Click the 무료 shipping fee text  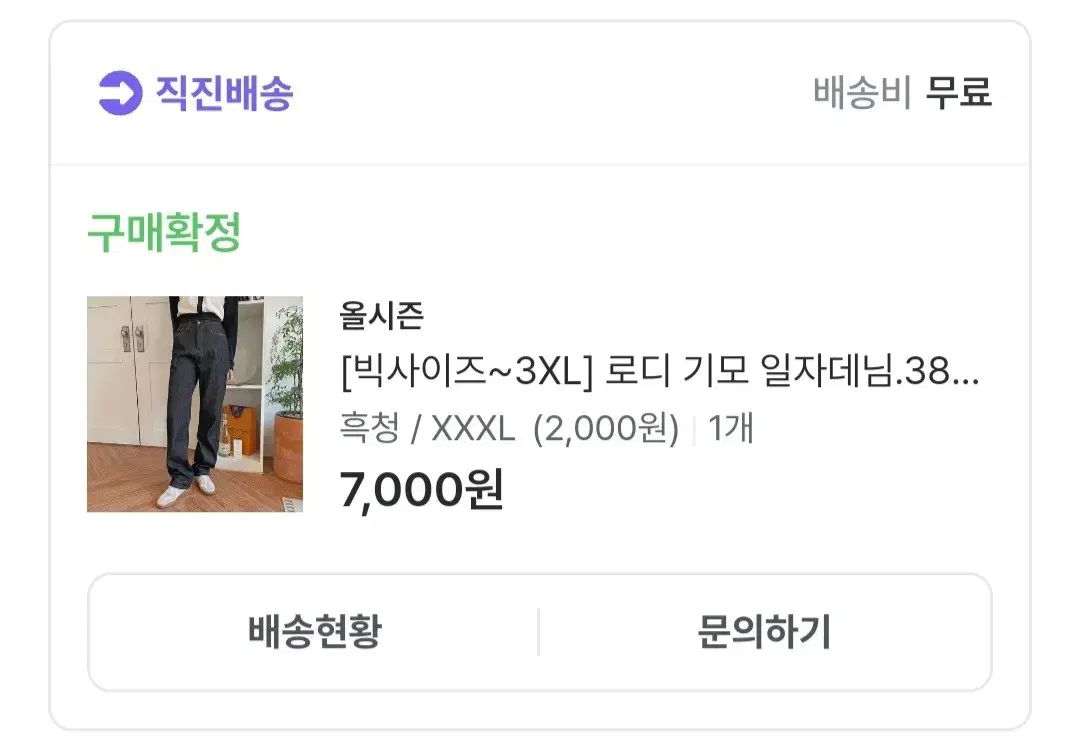click(959, 92)
